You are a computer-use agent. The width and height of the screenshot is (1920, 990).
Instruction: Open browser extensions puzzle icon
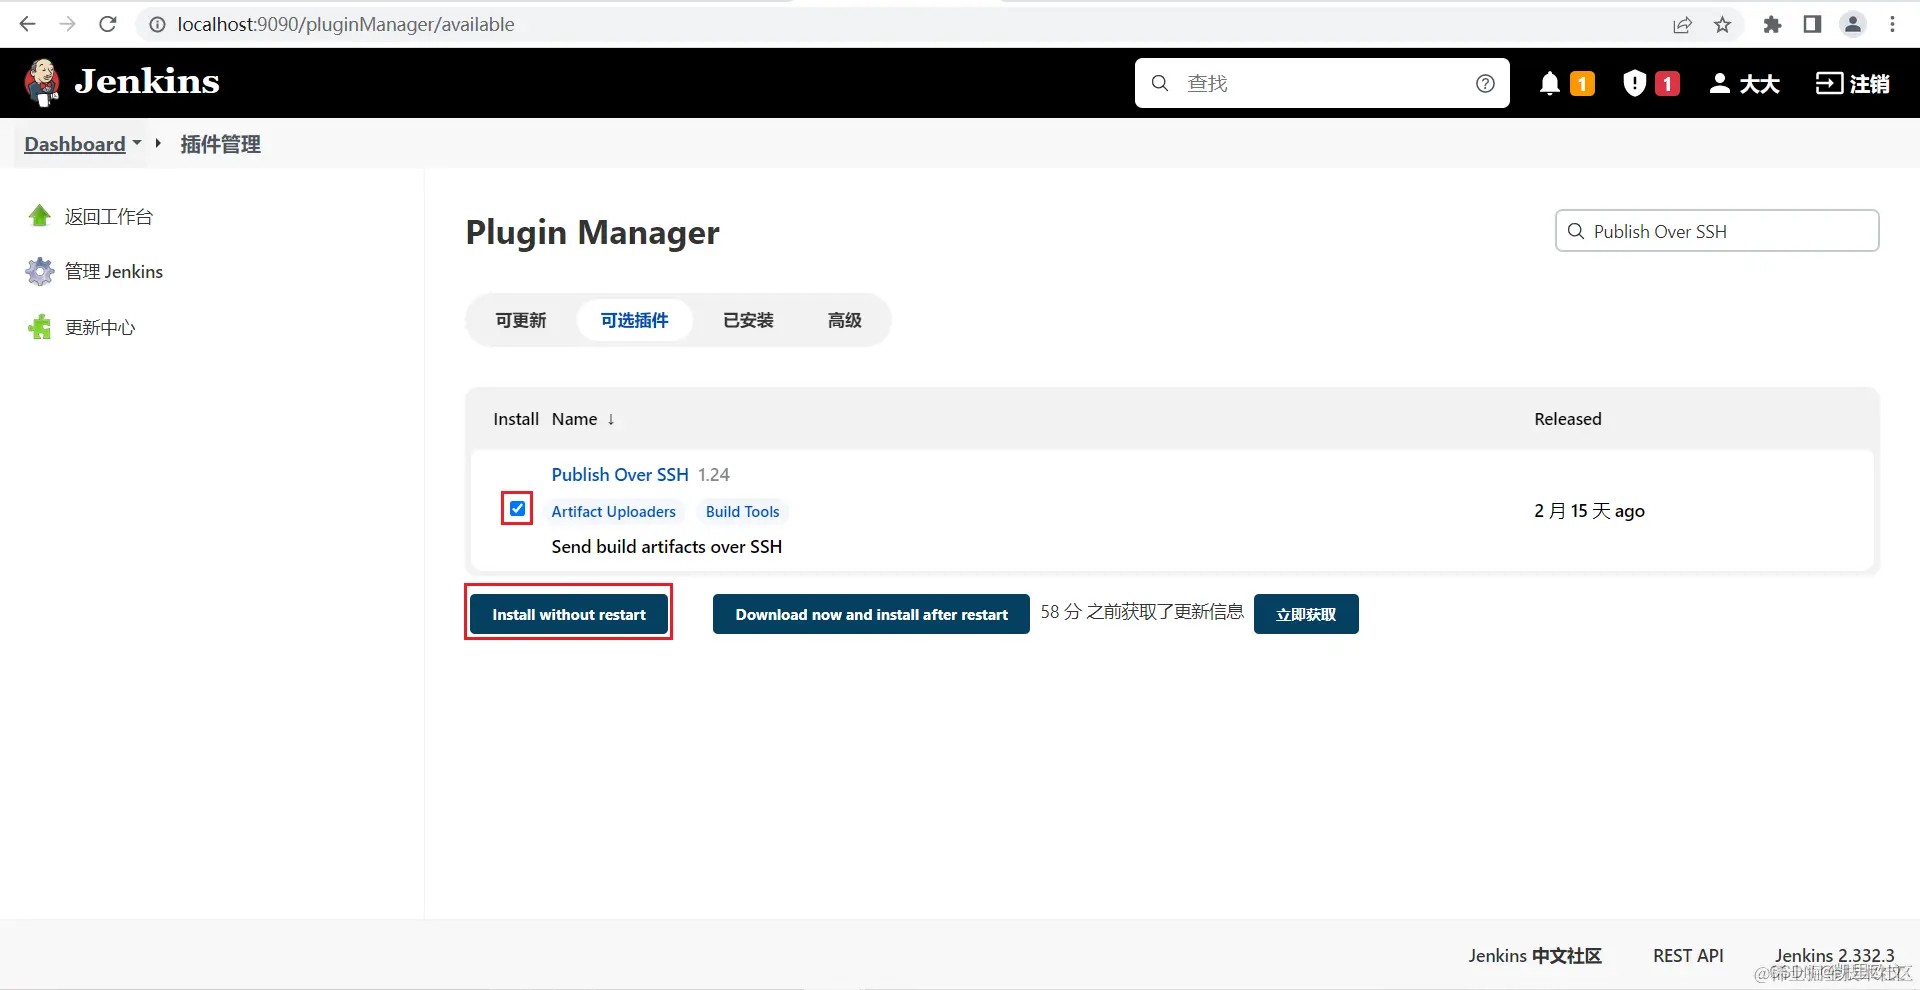tap(1772, 25)
